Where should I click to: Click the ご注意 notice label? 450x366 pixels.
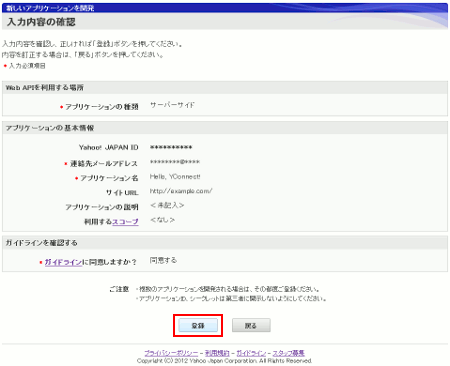(x=119, y=289)
